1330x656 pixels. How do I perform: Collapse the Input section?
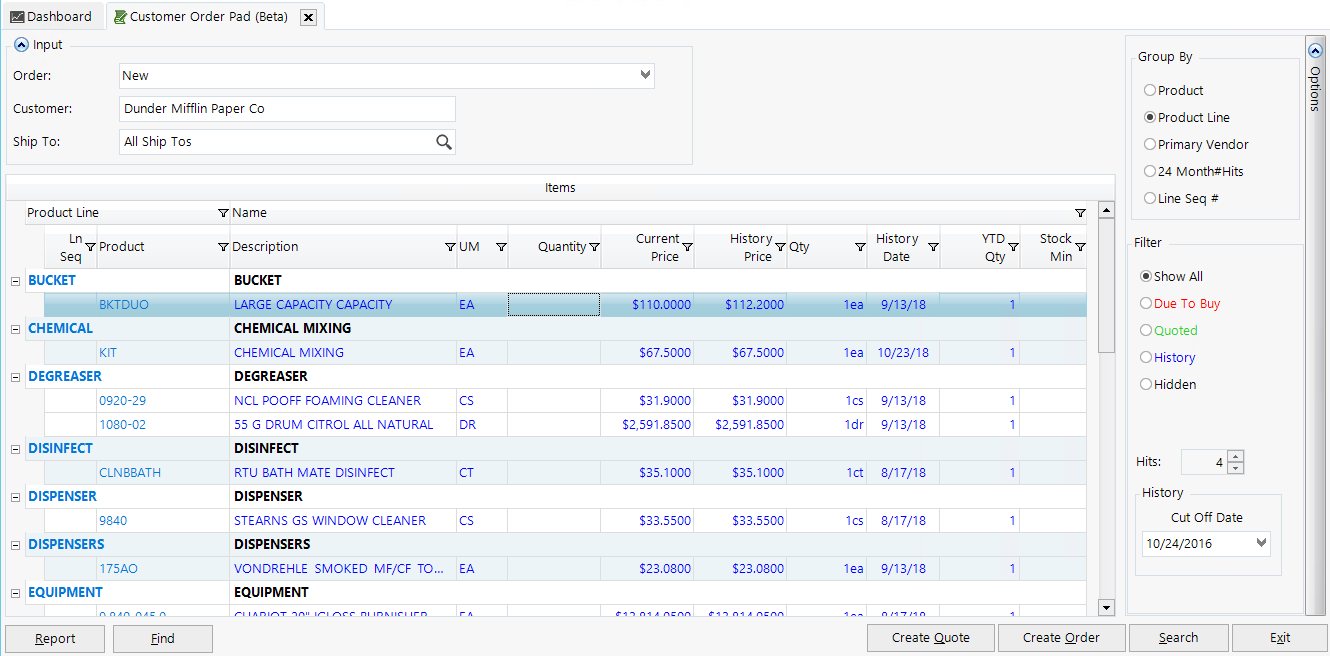(x=21, y=44)
